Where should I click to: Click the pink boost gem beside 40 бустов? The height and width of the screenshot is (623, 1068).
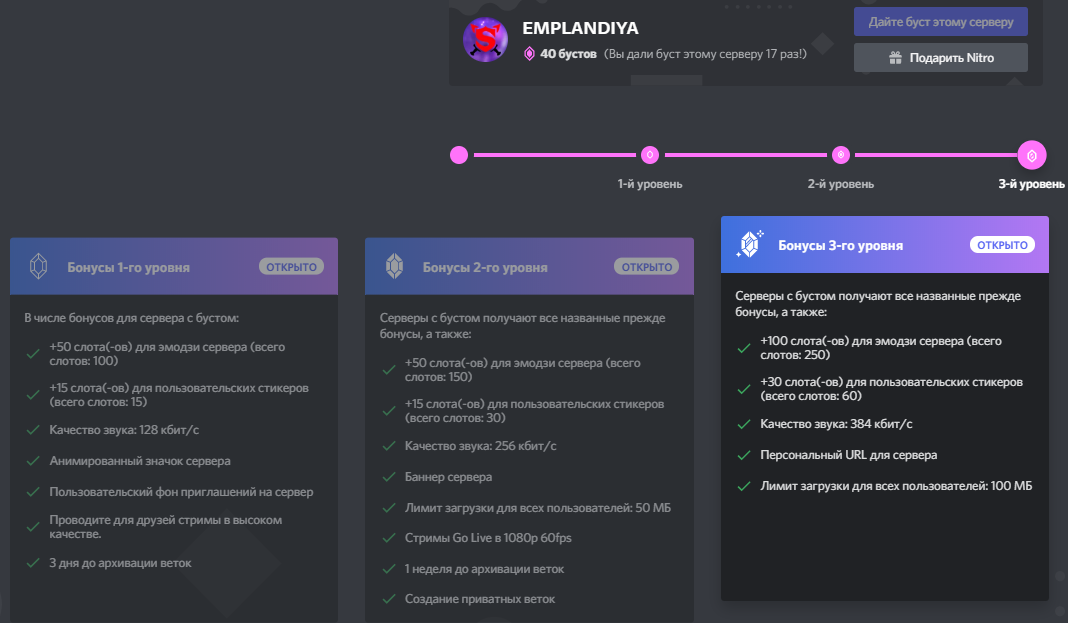[529, 54]
